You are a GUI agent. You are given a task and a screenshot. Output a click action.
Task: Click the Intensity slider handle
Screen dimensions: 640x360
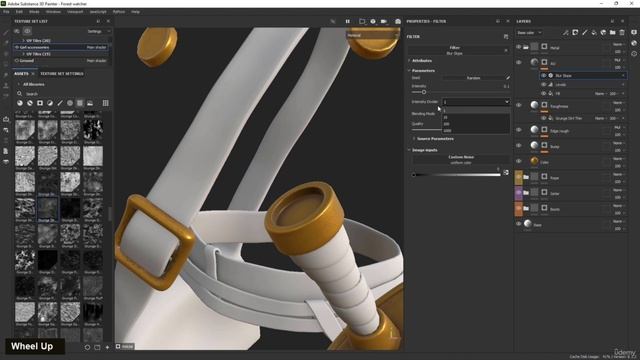pyautogui.click(x=424, y=92)
